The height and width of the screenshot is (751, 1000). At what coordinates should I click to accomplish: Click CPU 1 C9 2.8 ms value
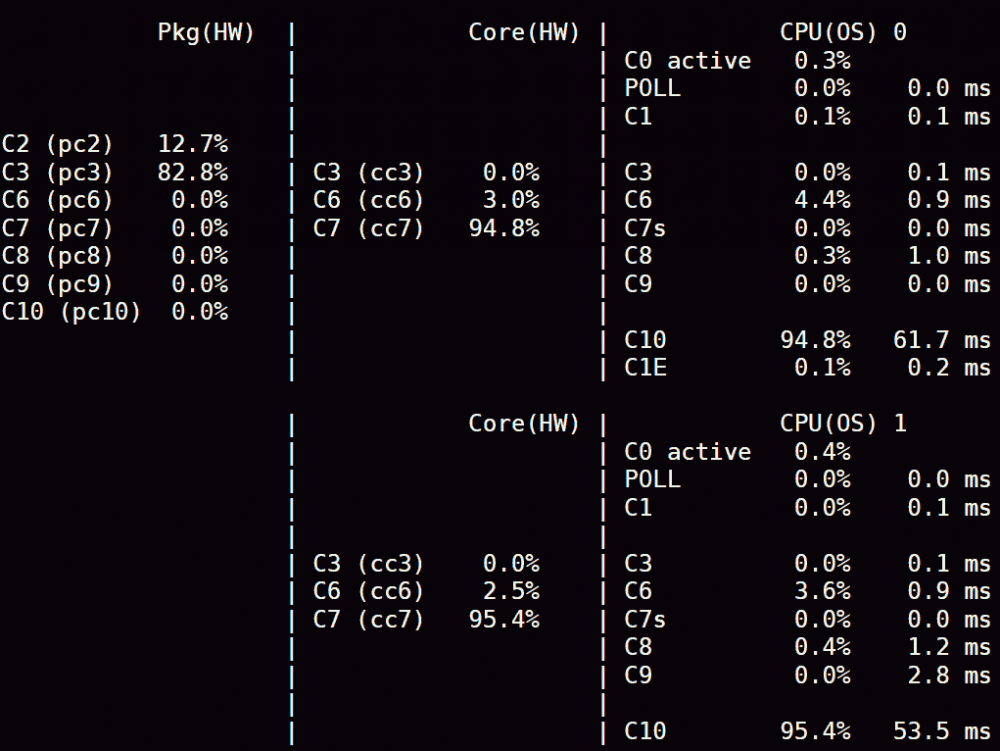949,676
